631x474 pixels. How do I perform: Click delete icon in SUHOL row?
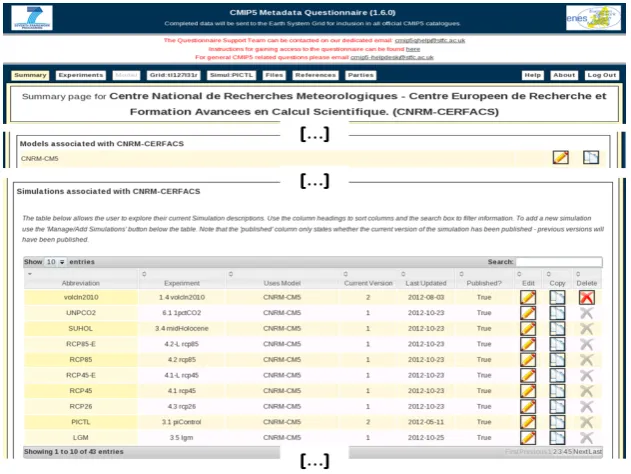587,328
